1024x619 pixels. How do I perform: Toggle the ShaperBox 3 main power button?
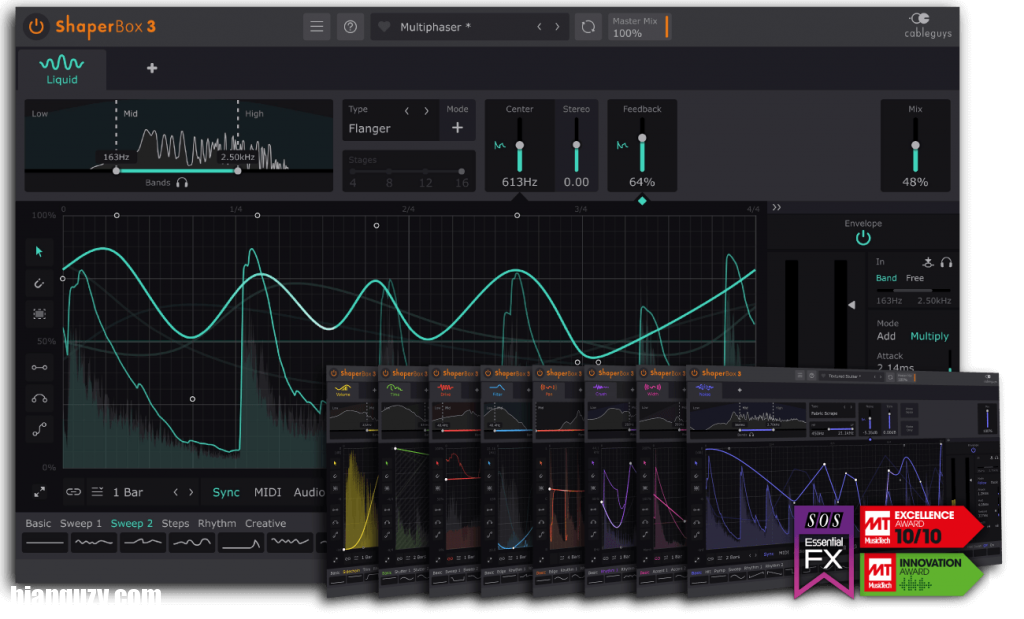point(37,27)
